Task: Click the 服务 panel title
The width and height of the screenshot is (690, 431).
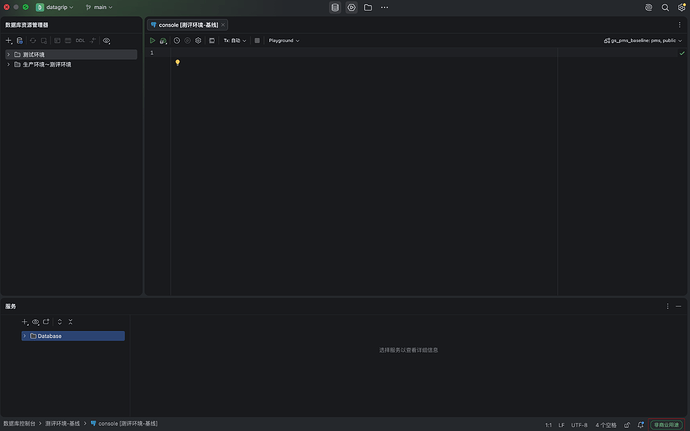Action: click(11, 306)
